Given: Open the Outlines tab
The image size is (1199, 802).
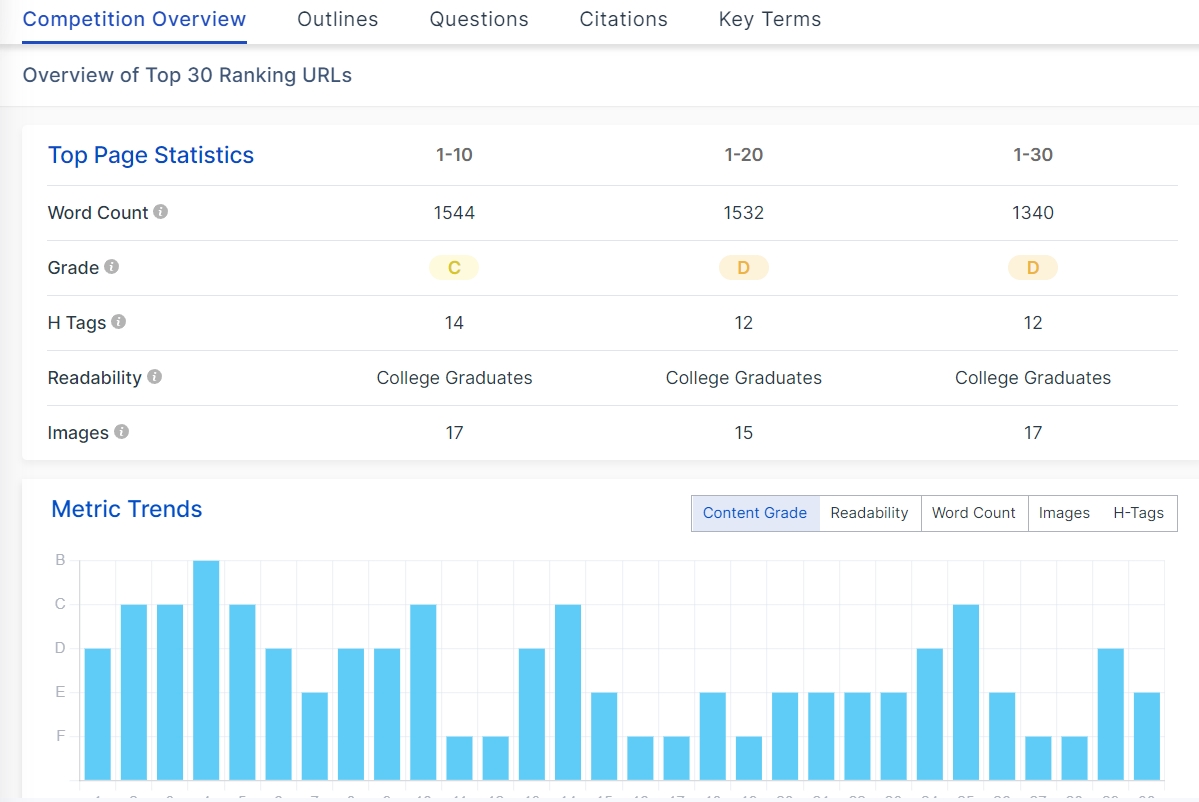Looking at the screenshot, I should point(338,19).
